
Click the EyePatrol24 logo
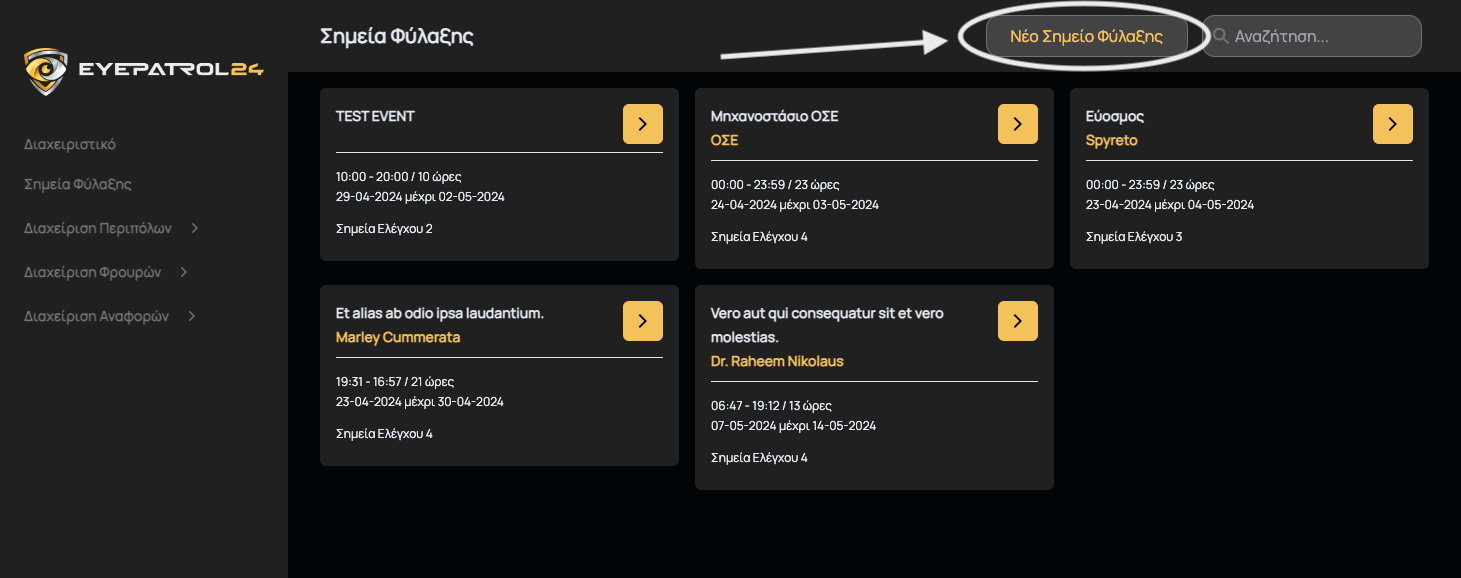pos(143,70)
